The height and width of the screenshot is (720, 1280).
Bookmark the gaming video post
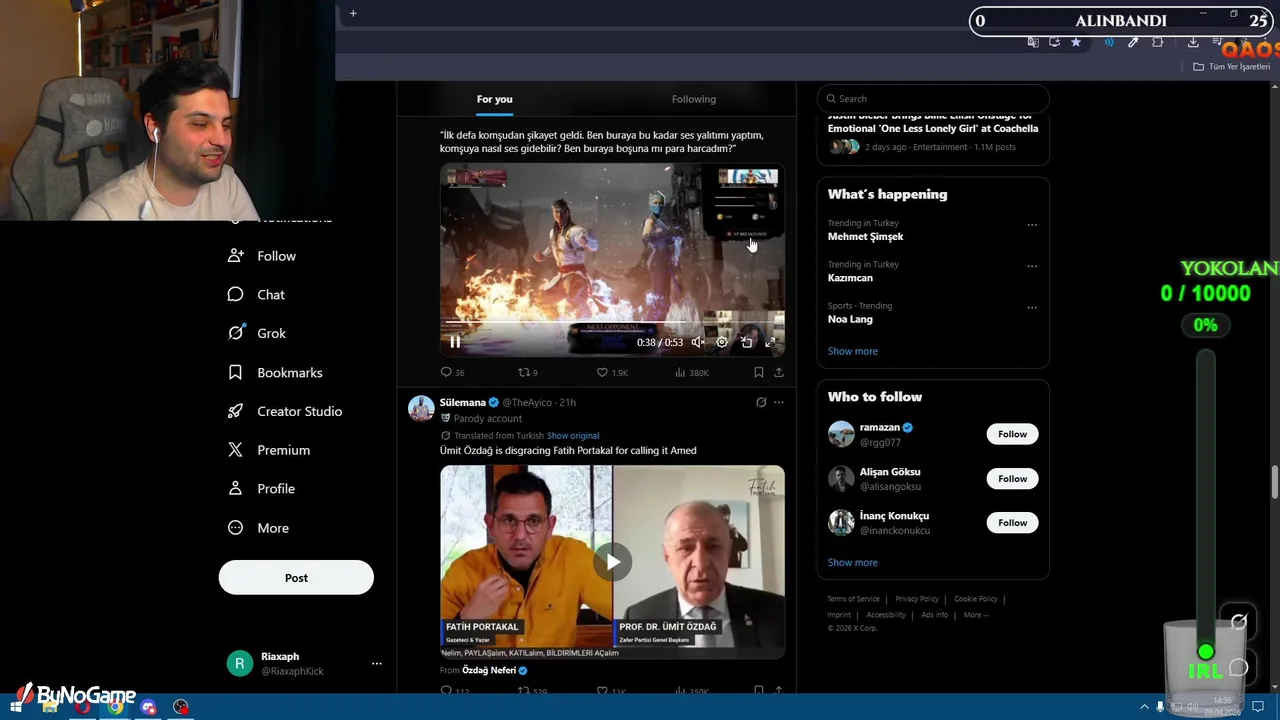click(759, 372)
